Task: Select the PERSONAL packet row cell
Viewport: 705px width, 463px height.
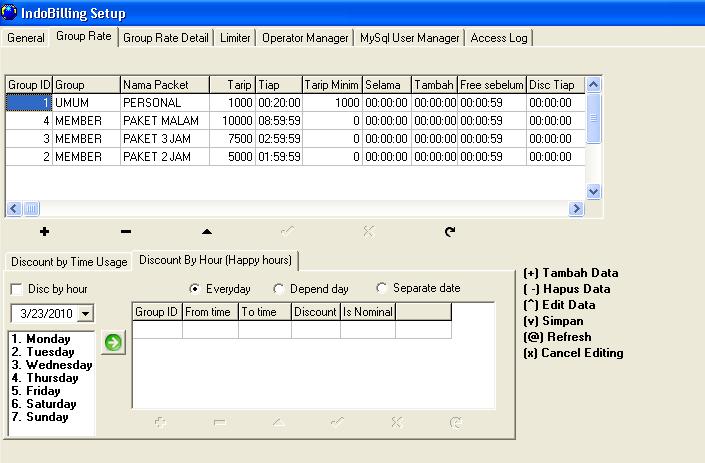Action: pos(165,103)
